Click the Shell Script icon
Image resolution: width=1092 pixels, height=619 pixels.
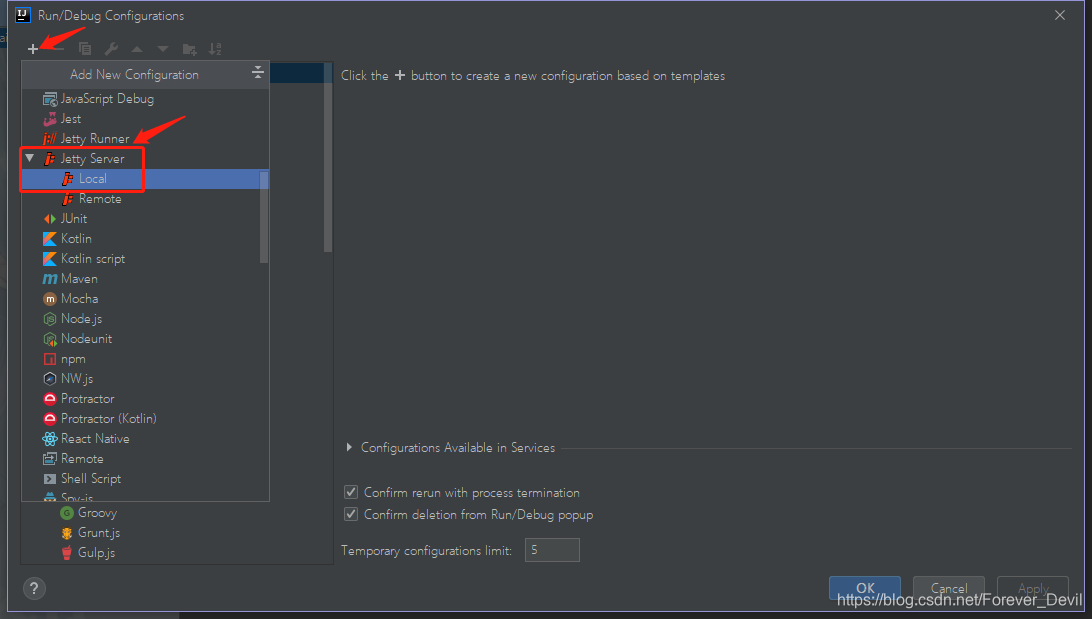point(50,479)
